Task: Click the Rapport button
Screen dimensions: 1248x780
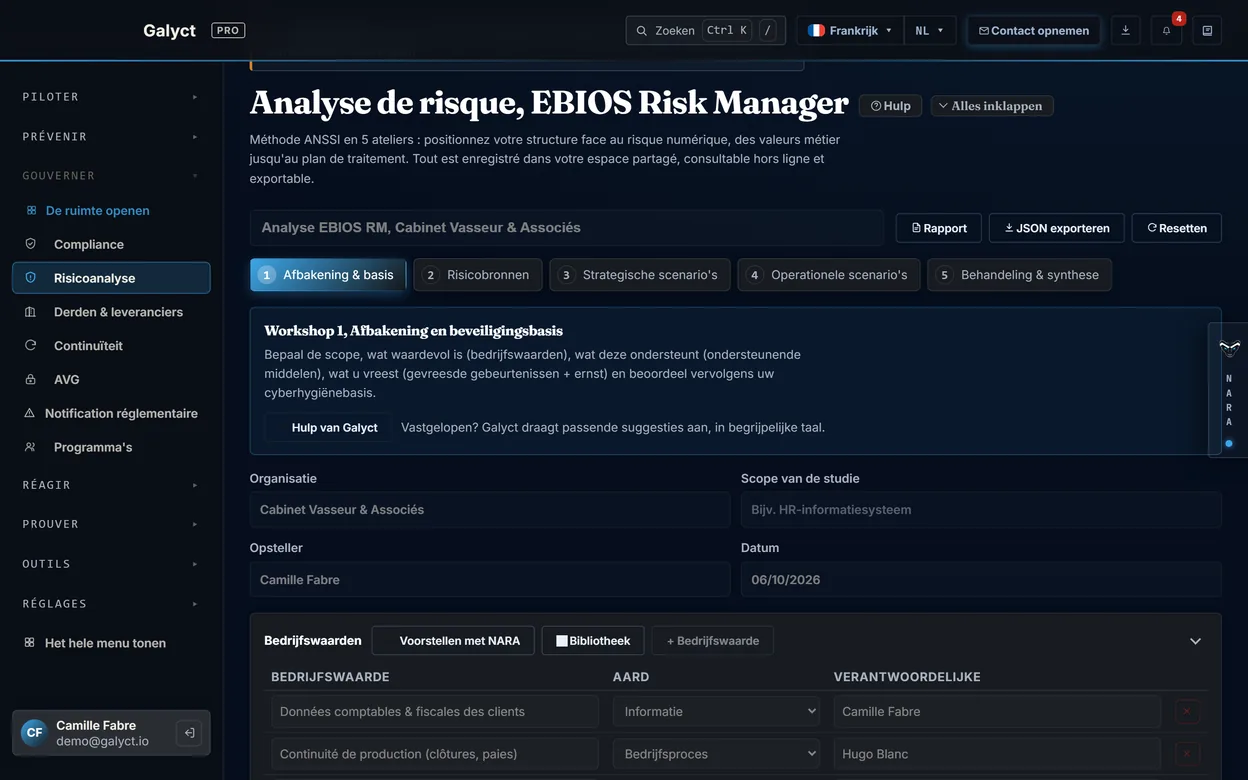Action: point(939,228)
